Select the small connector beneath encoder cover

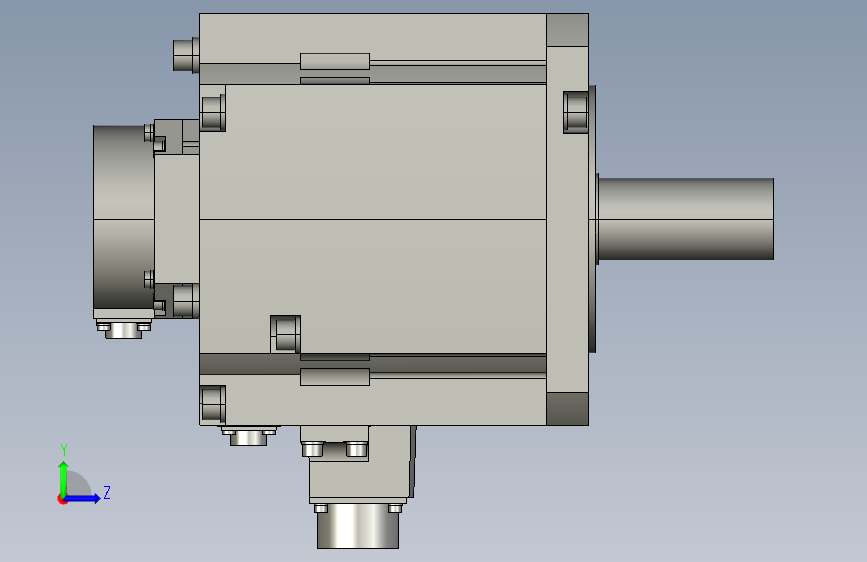tap(124, 330)
